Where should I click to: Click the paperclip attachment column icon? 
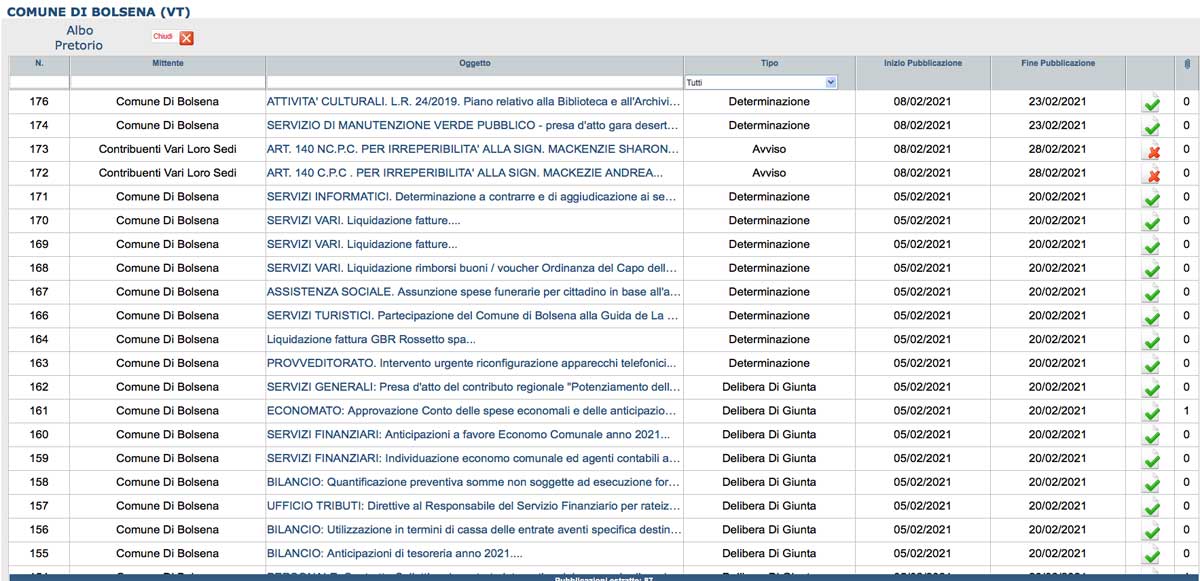click(1186, 64)
